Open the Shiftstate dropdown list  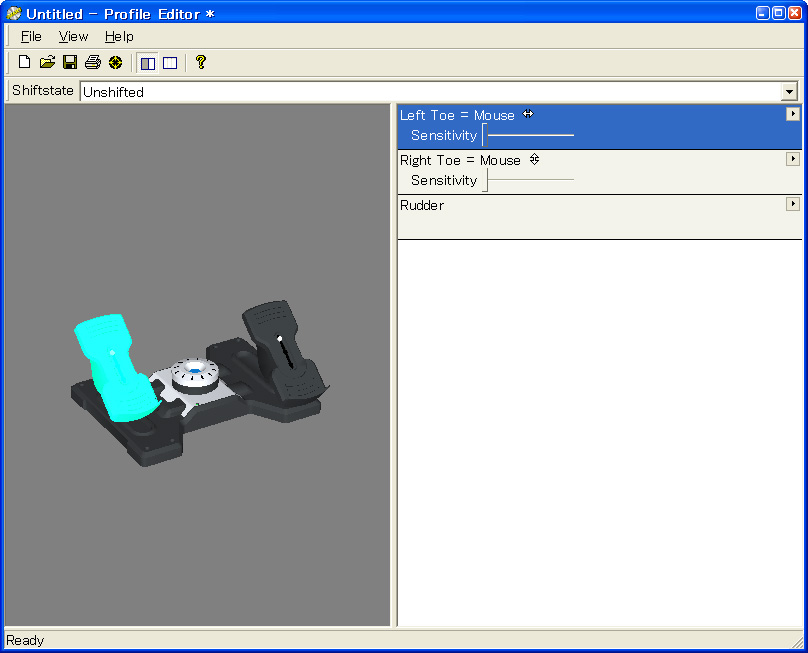click(789, 92)
